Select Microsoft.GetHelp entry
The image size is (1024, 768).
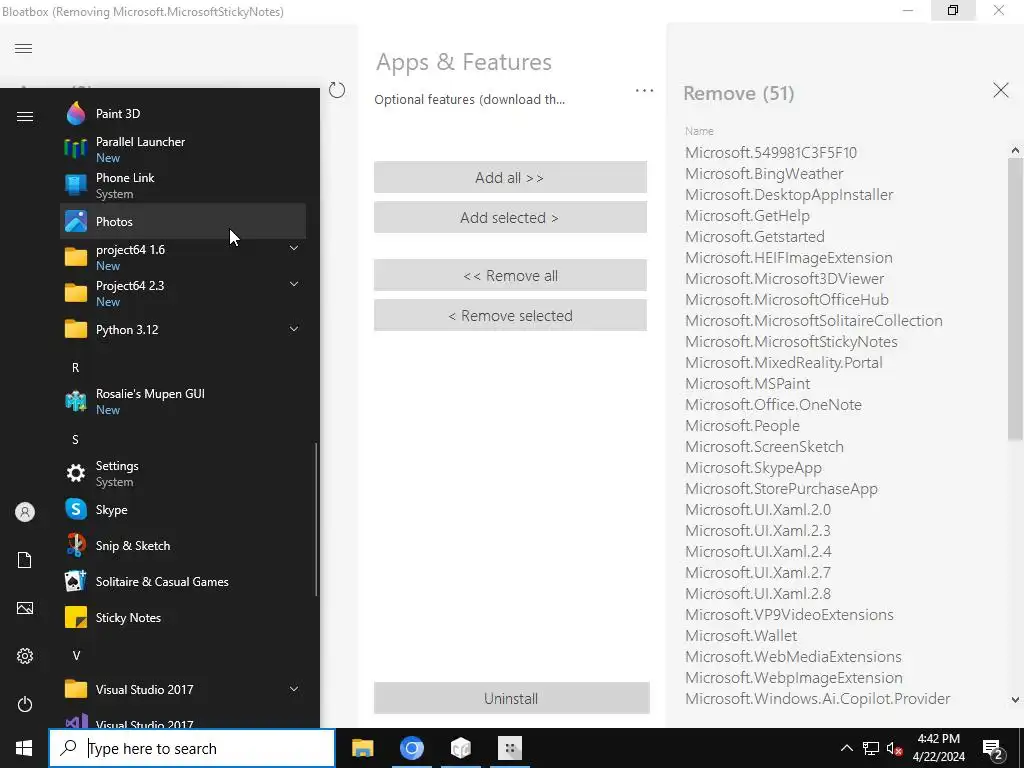[x=747, y=216]
